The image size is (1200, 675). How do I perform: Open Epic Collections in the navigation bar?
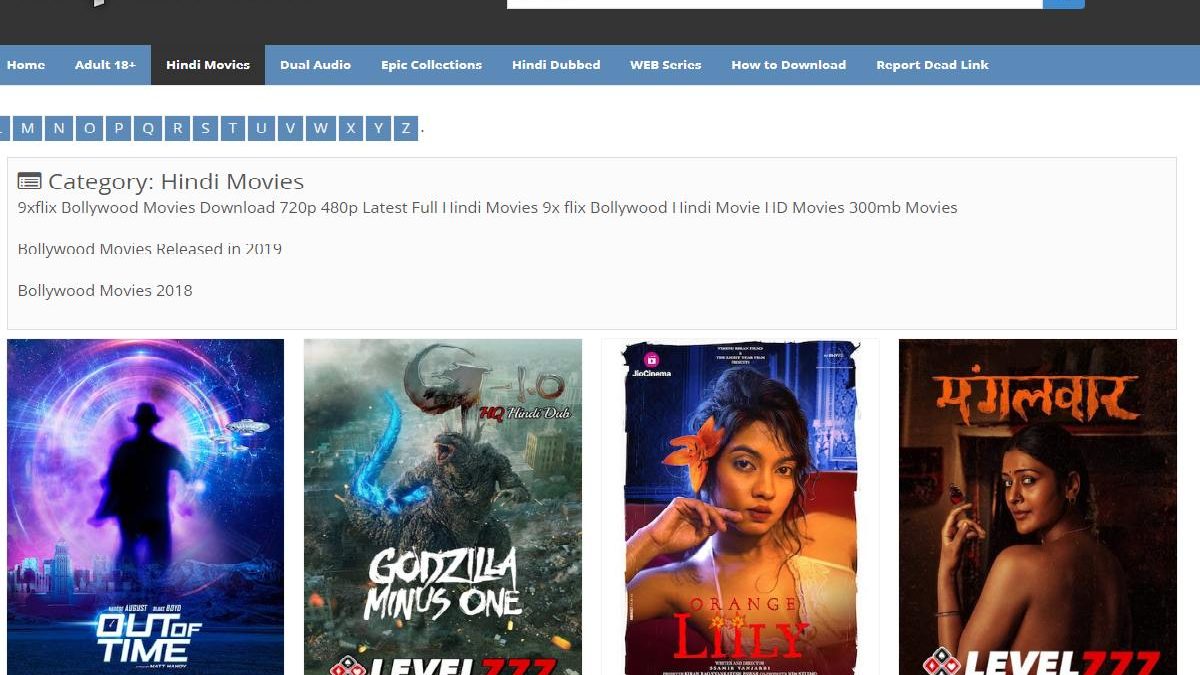point(431,65)
